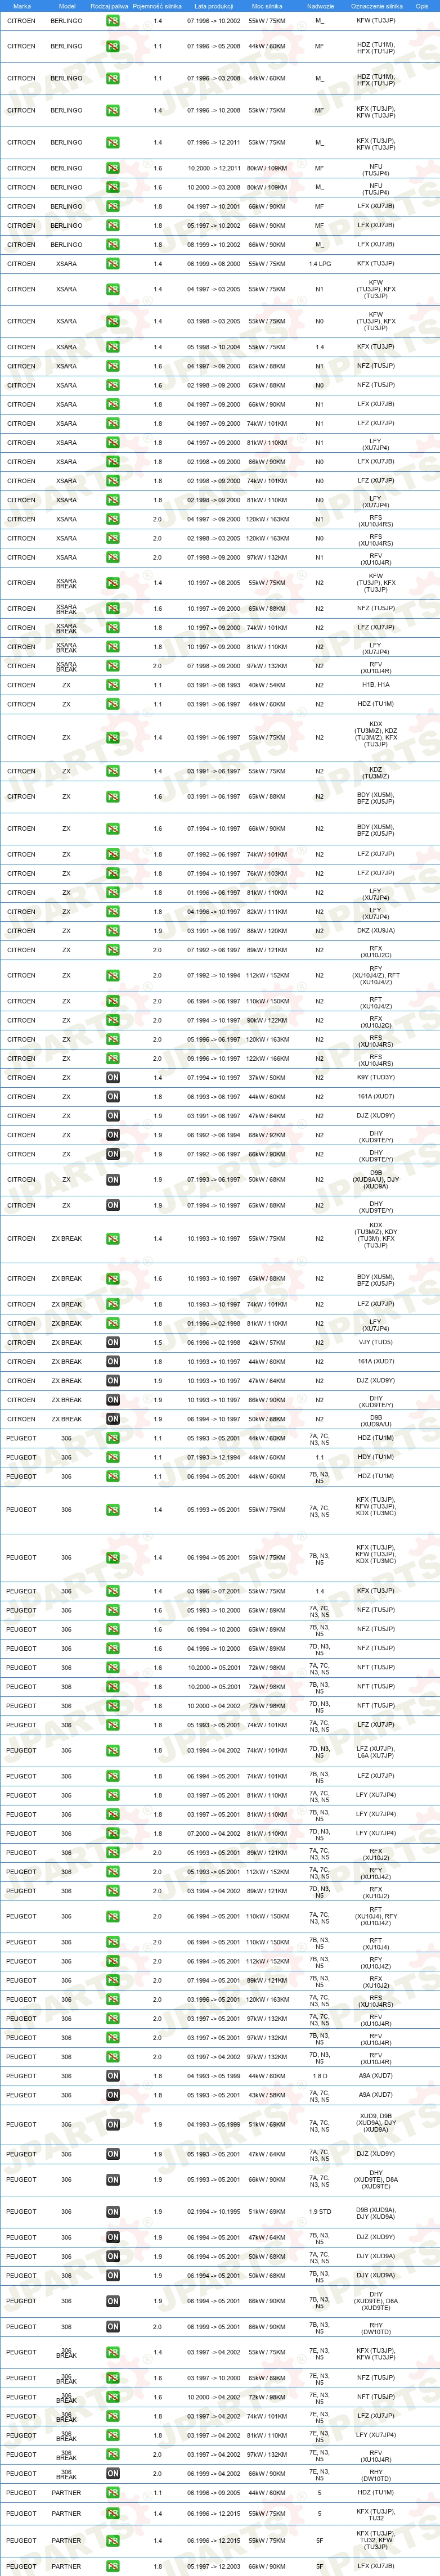Click the Oznaczenie silnika column header

377,6
